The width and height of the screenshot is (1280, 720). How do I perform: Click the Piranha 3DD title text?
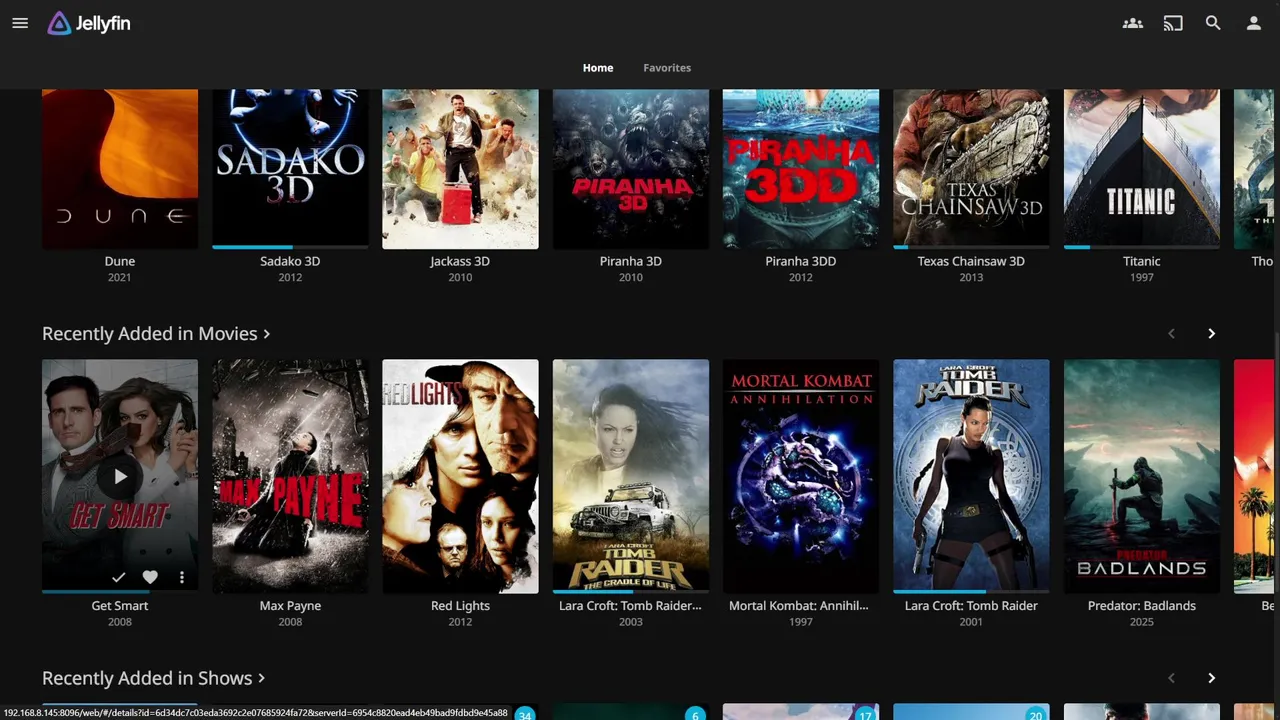click(x=801, y=261)
